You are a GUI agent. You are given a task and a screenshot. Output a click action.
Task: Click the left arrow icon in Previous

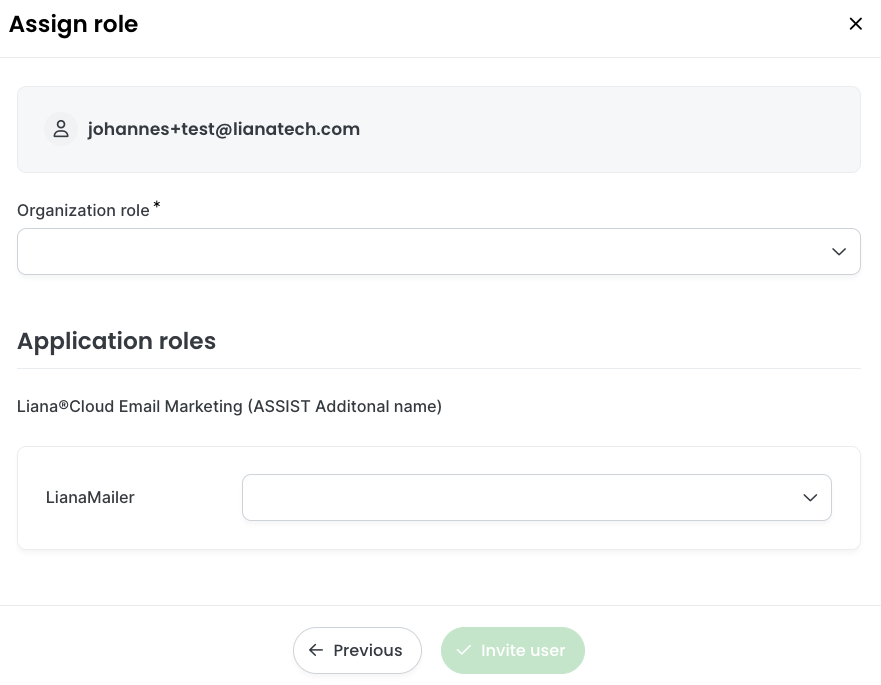[316, 651]
